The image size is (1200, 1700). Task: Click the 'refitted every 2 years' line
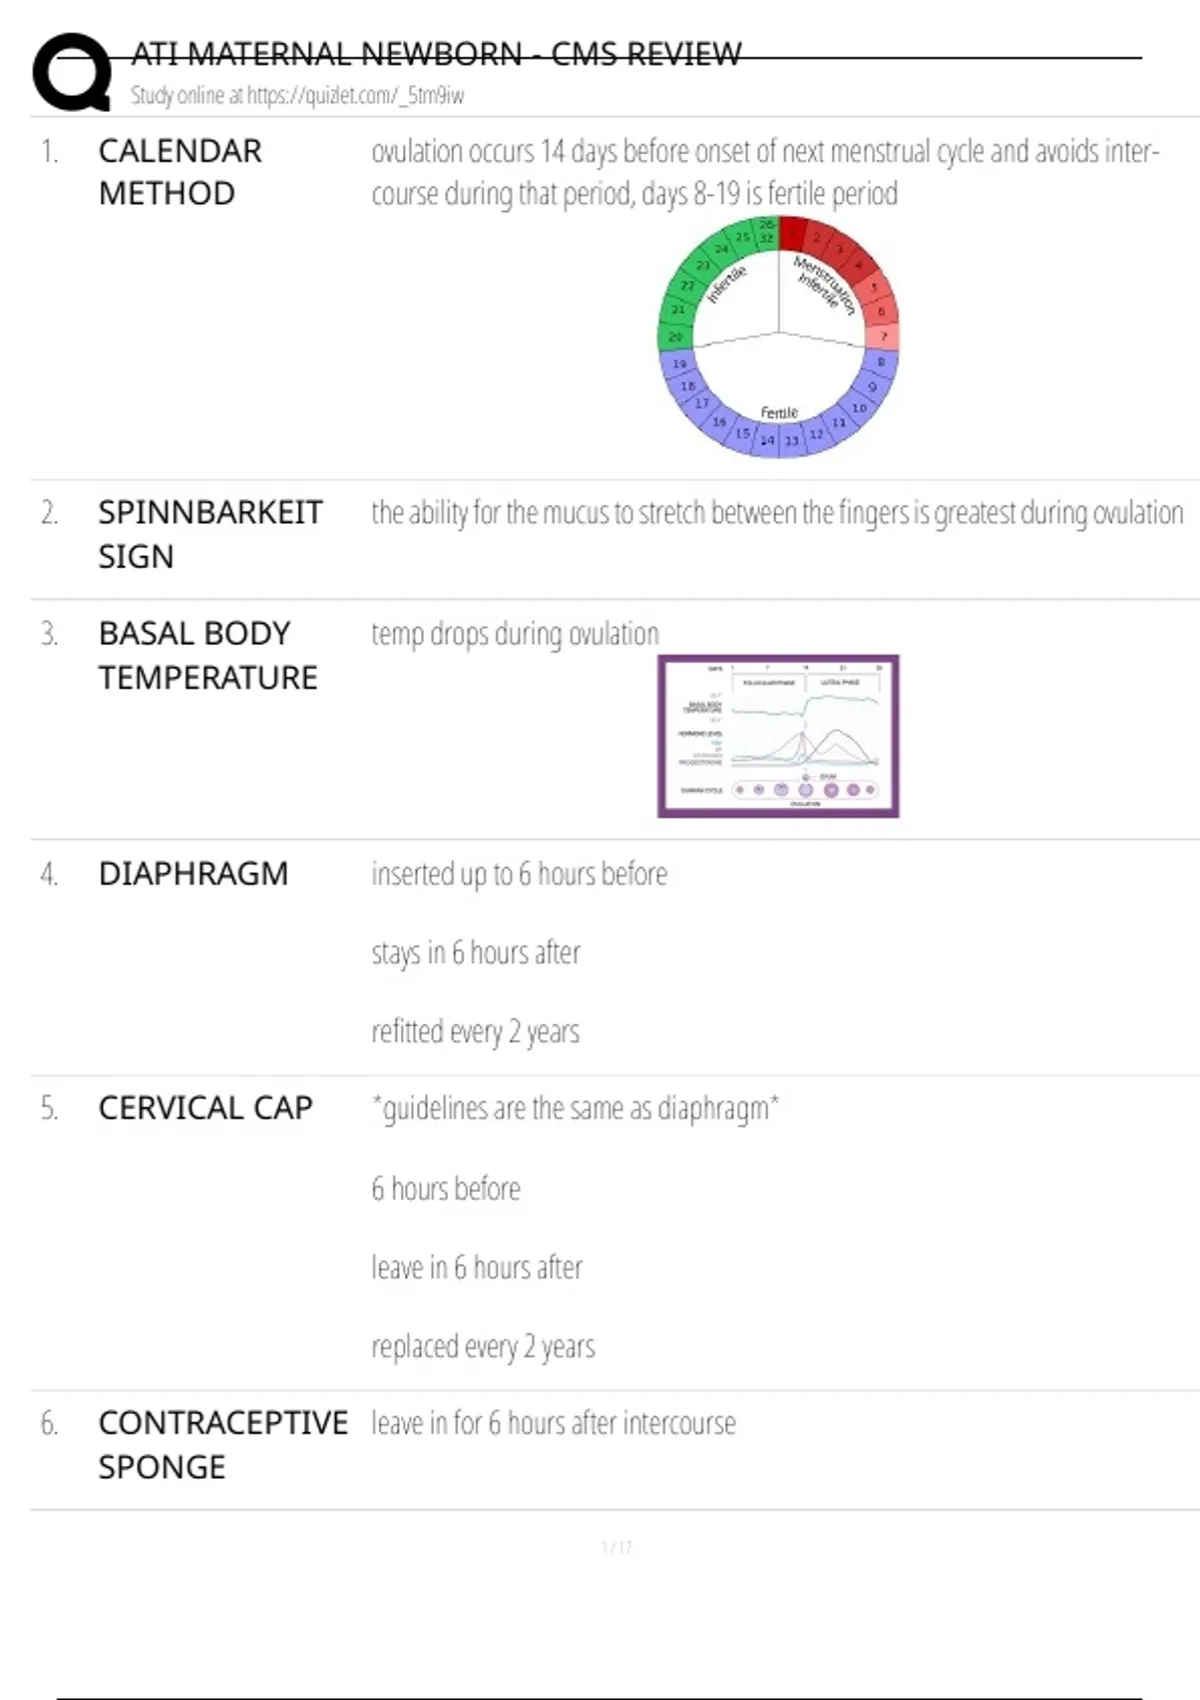(475, 1031)
